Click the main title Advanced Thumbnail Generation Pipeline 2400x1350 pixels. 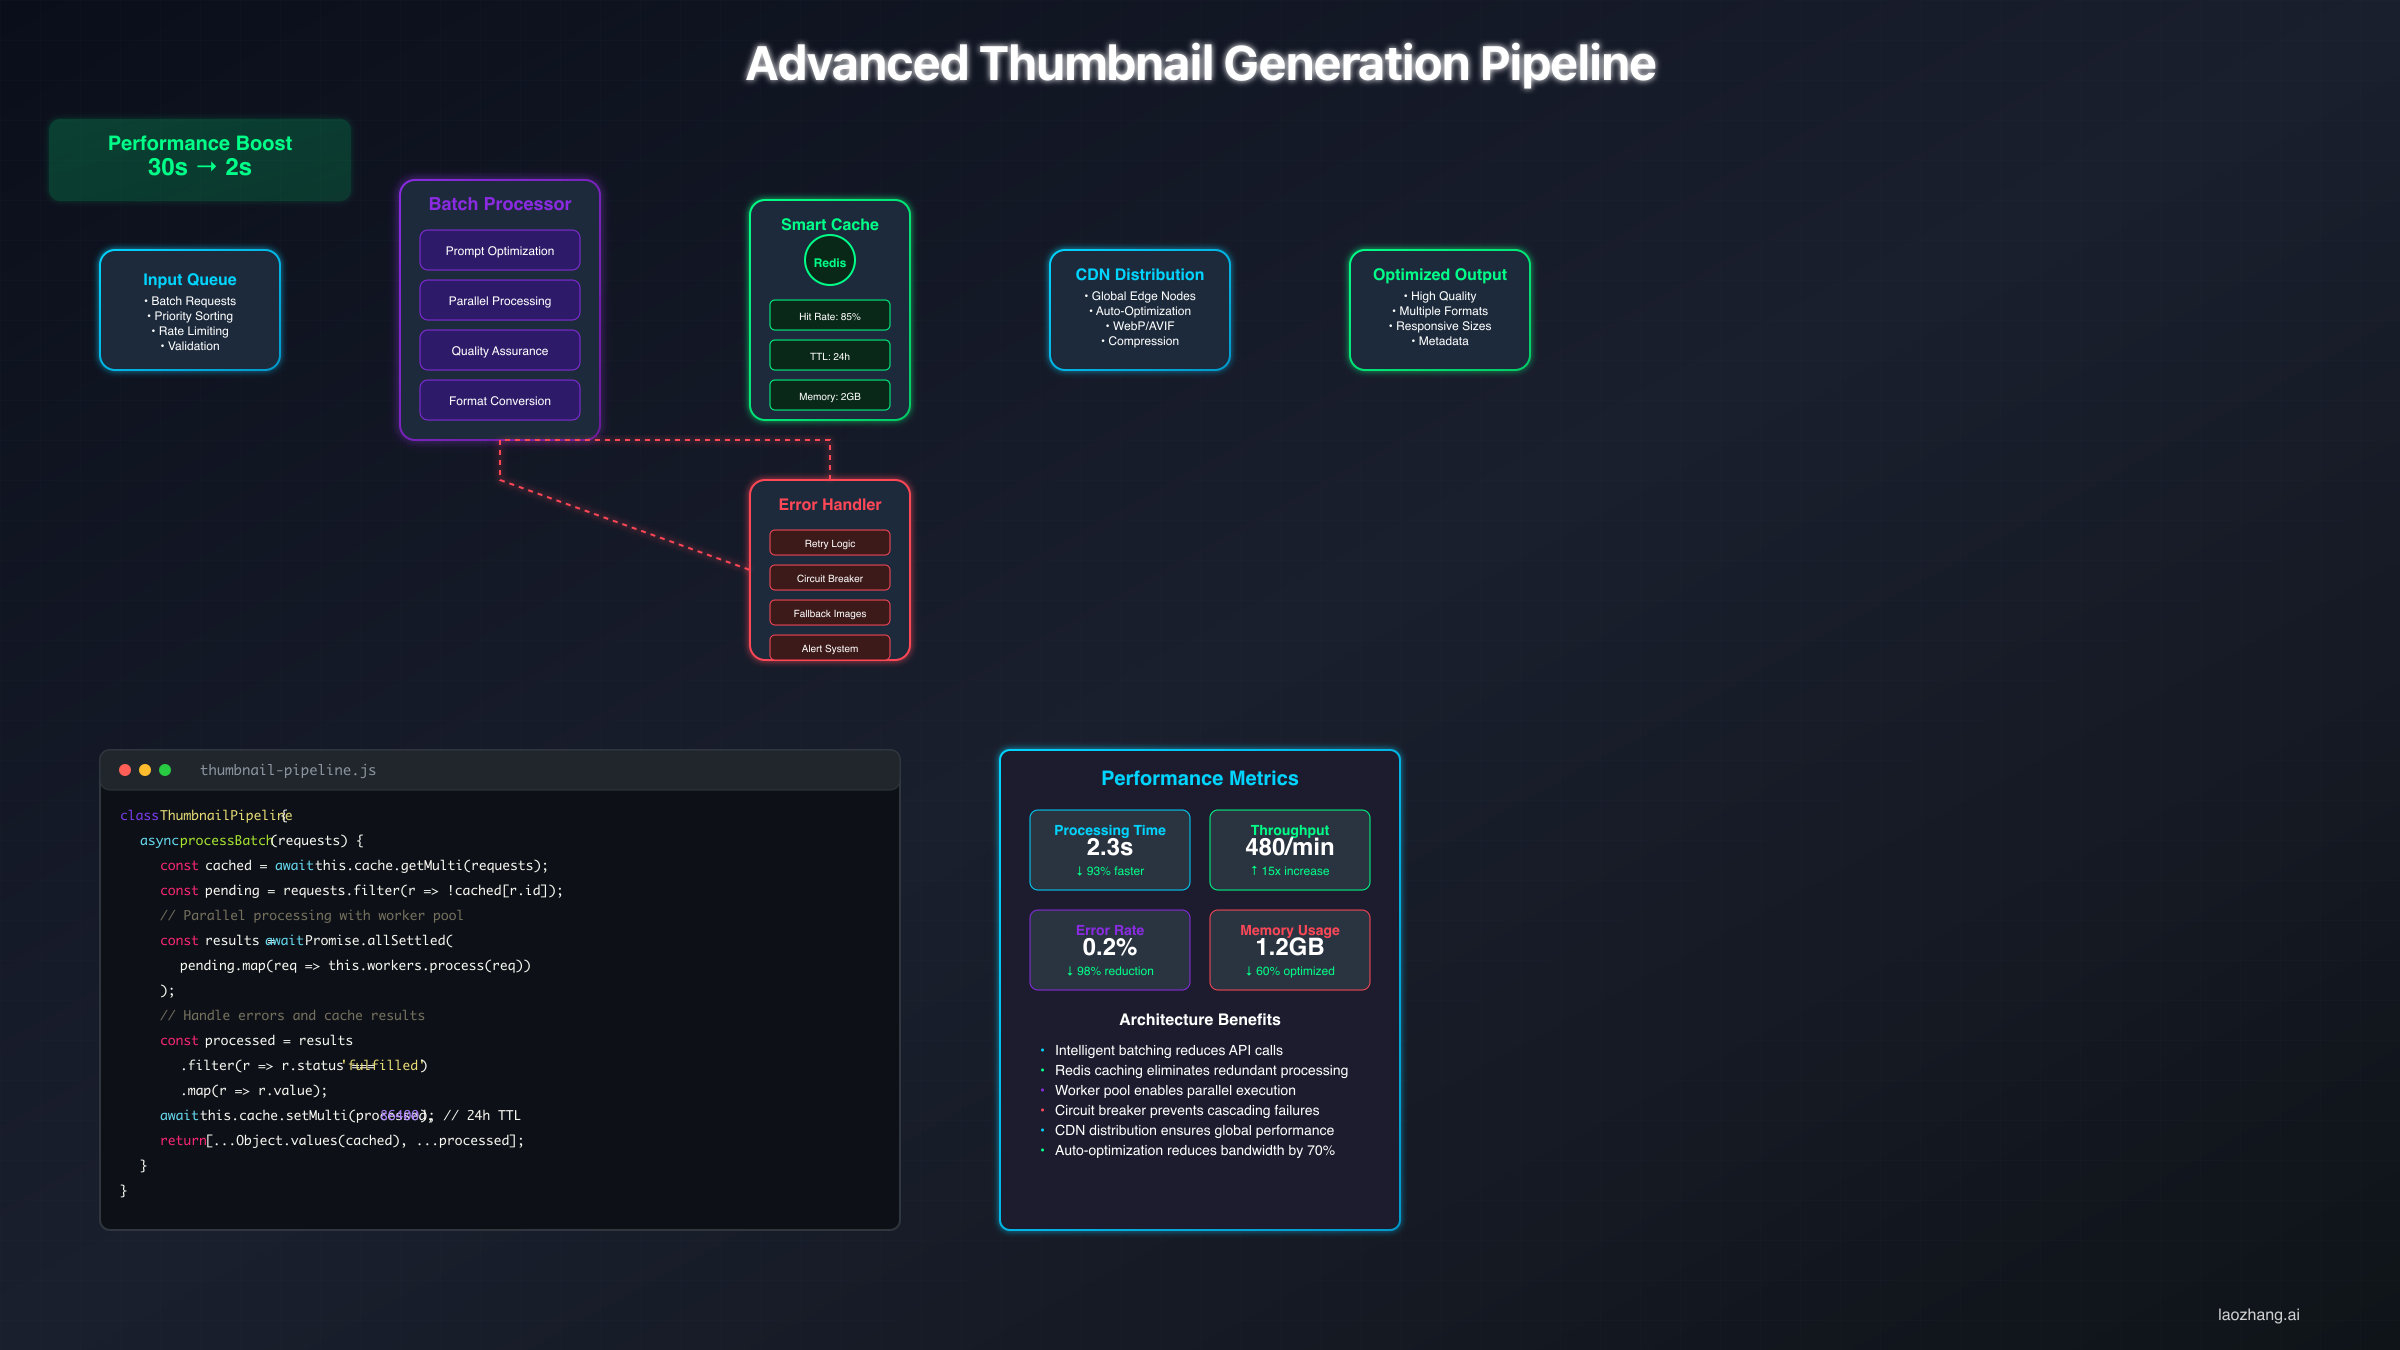1200,64
